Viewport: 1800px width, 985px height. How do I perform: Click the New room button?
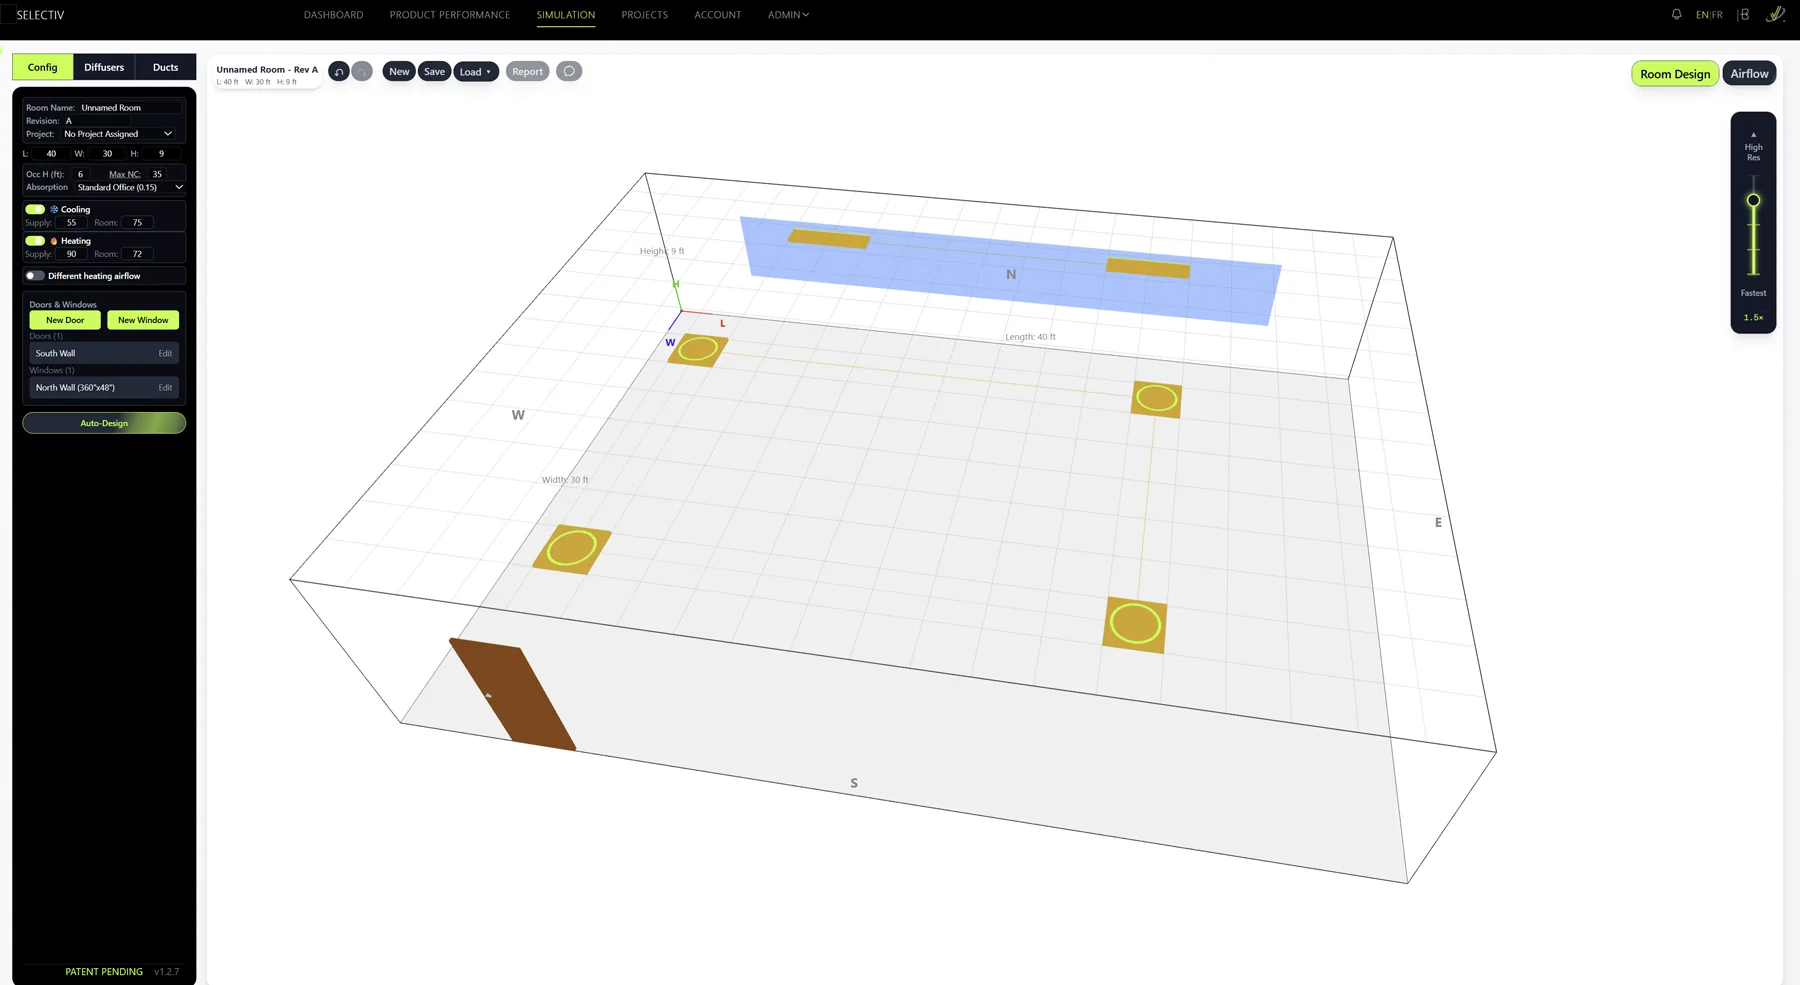click(399, 72)
